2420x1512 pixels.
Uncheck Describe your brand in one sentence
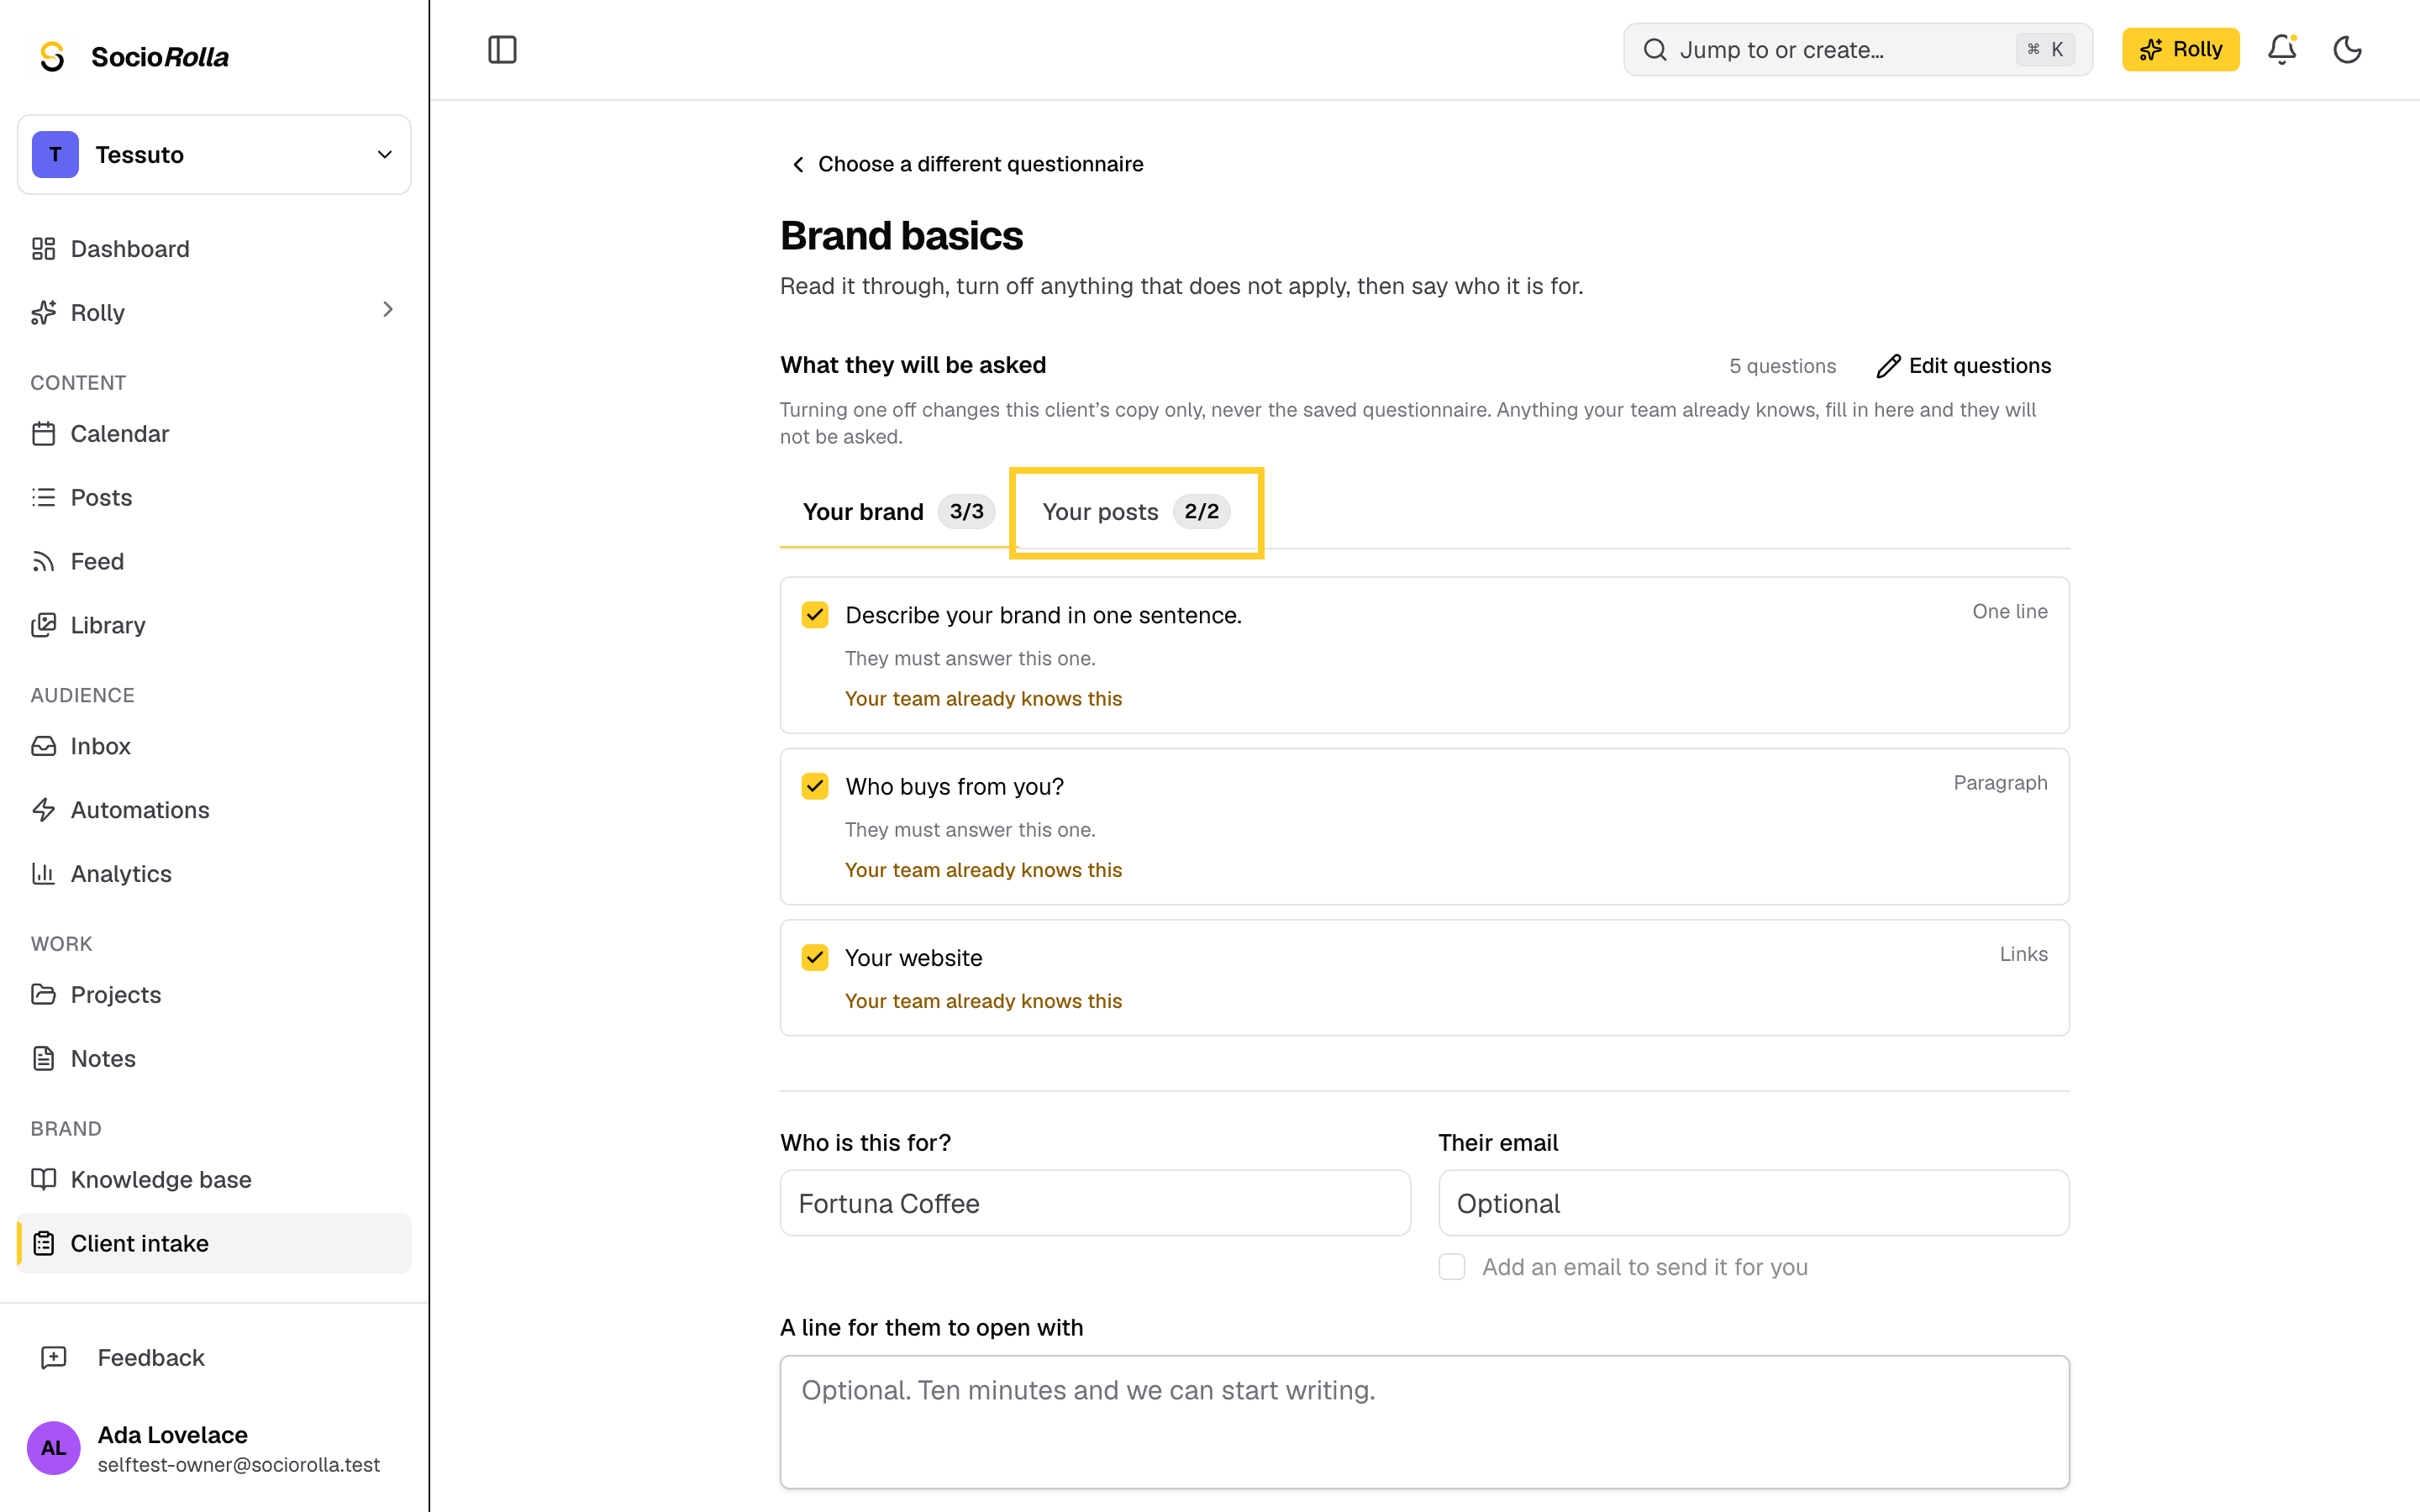coord(815,614)
